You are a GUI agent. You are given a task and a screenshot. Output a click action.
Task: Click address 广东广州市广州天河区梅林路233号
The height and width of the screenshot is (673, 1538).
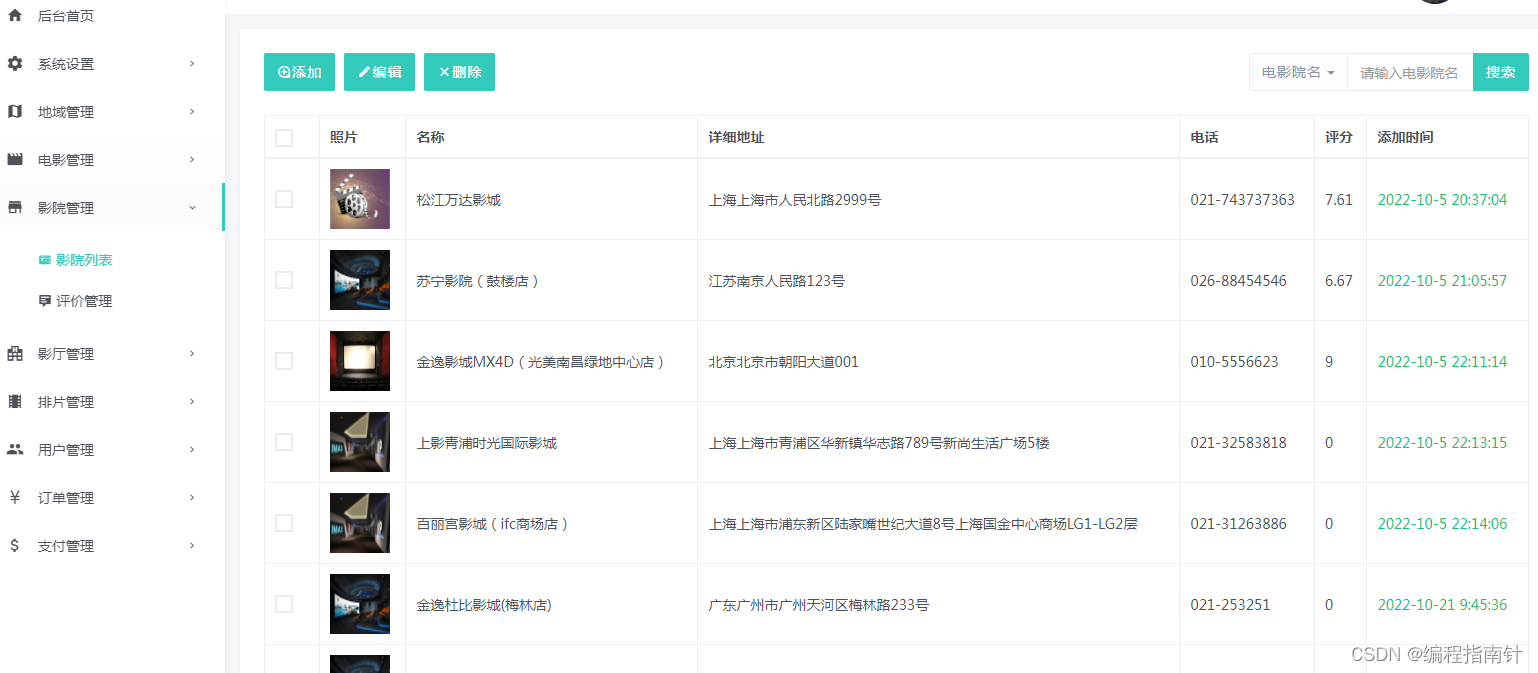click(819, 605)
